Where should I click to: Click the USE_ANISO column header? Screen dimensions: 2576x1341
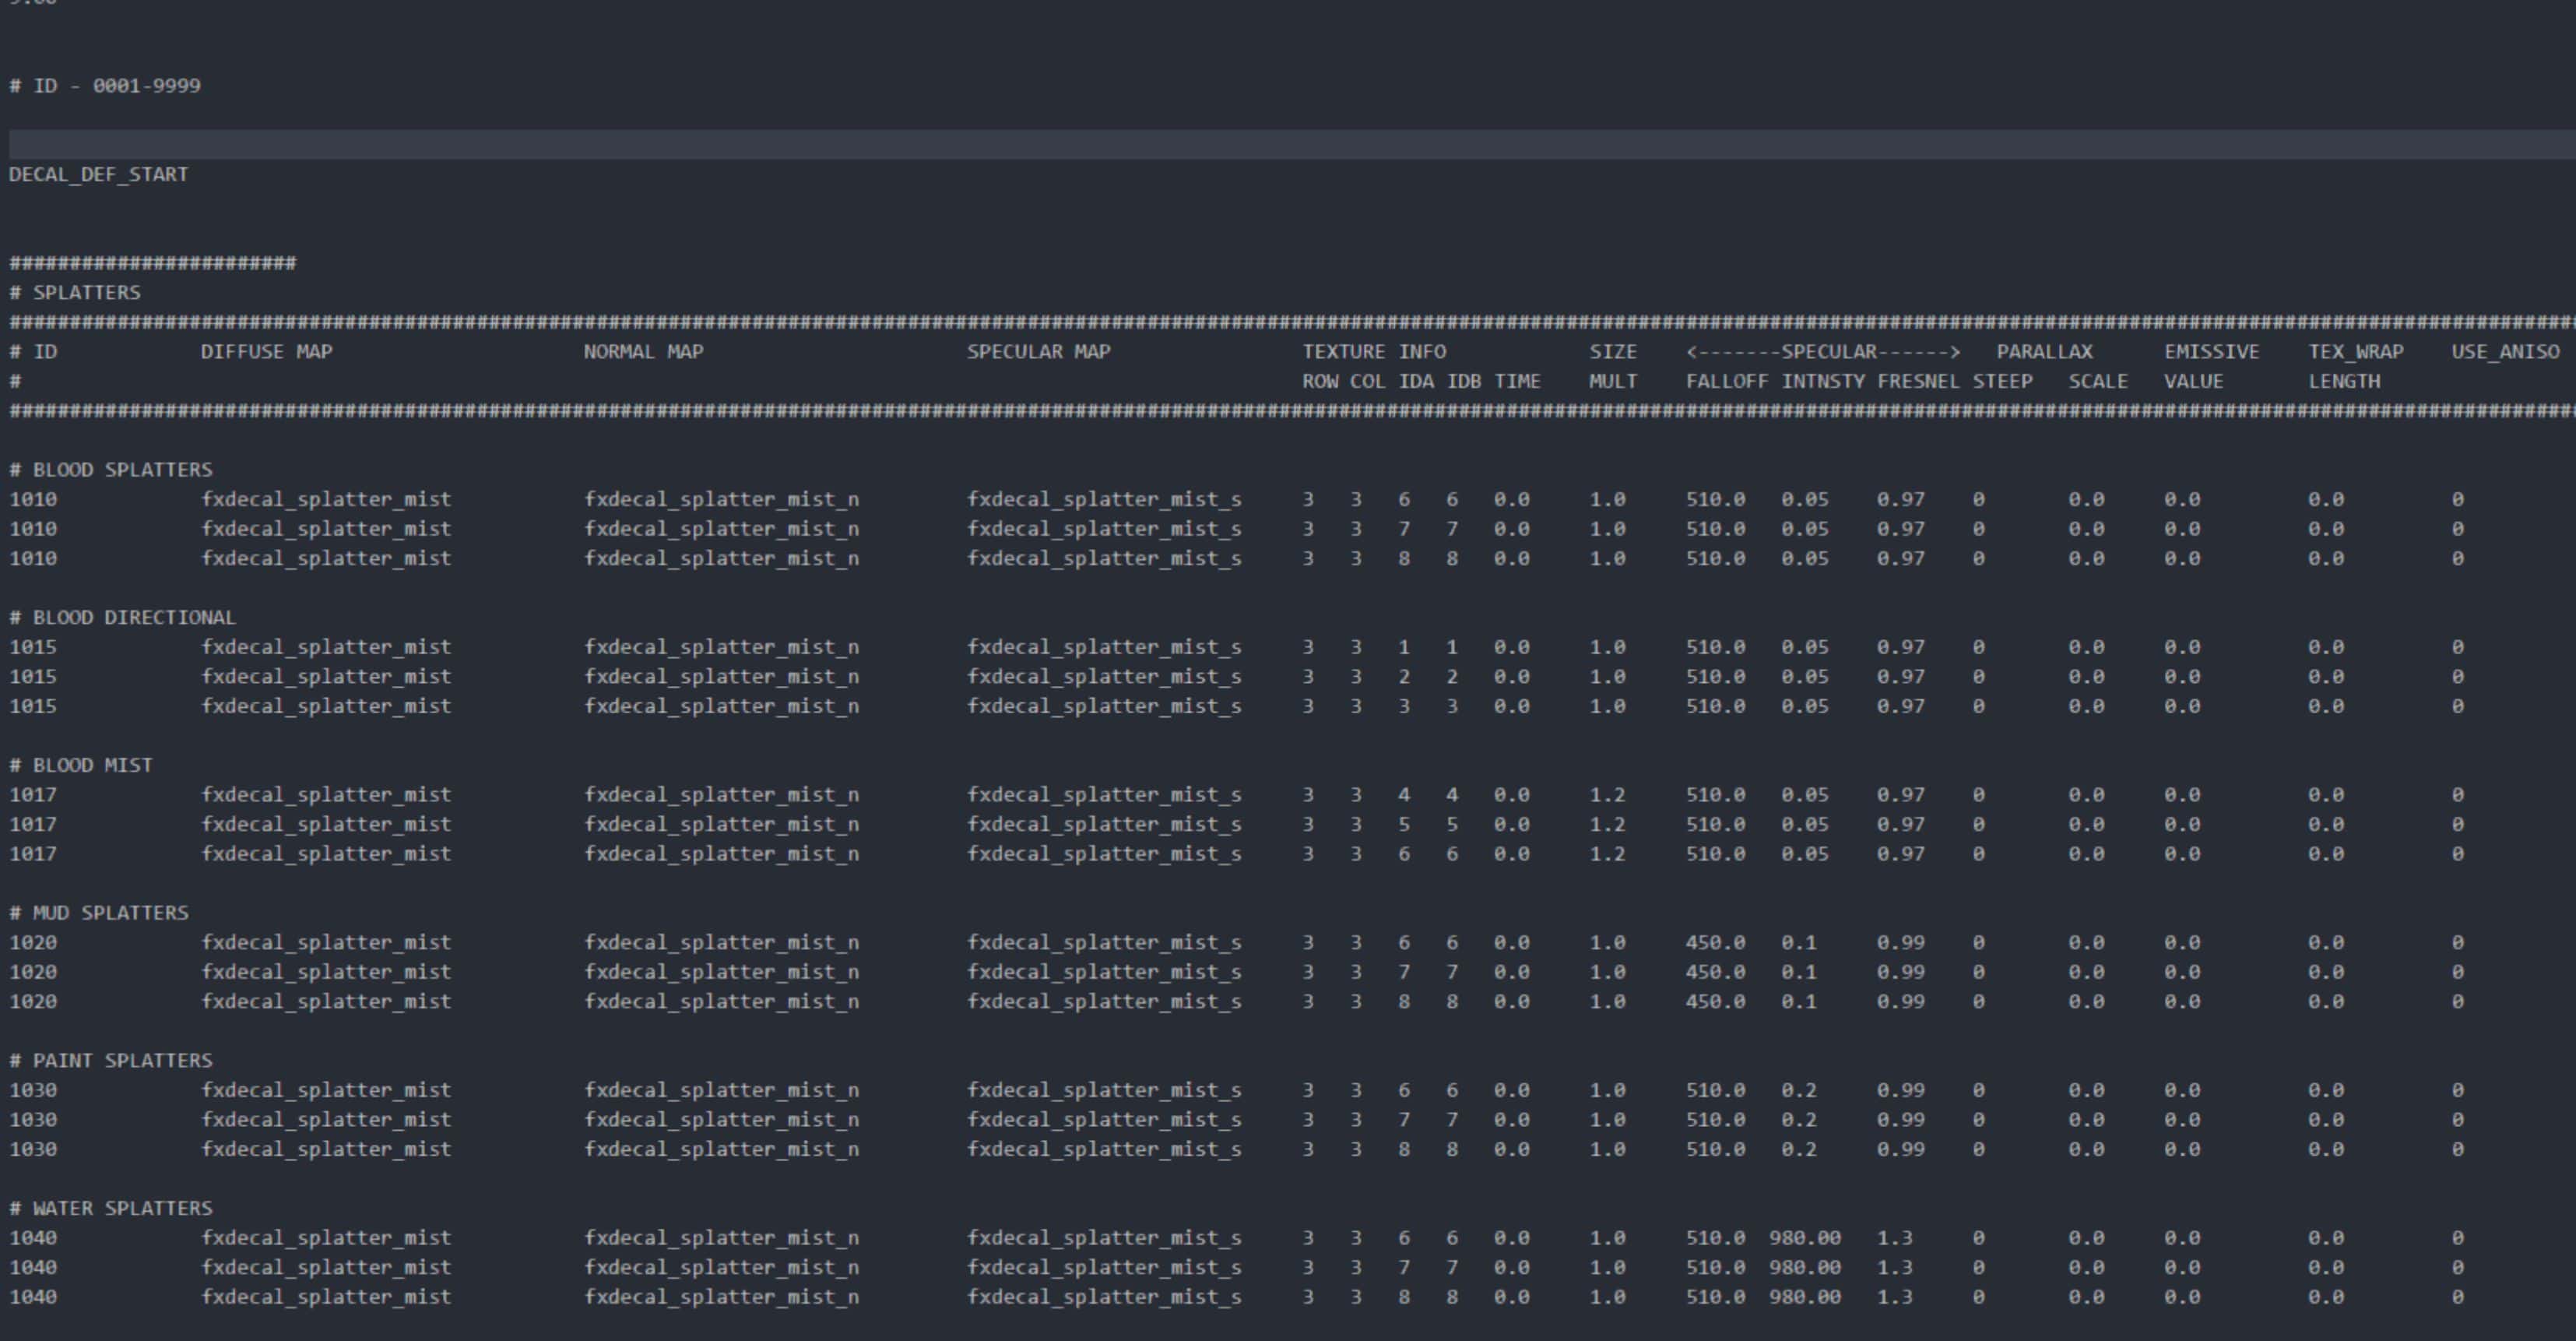[x=2504, y=352]
